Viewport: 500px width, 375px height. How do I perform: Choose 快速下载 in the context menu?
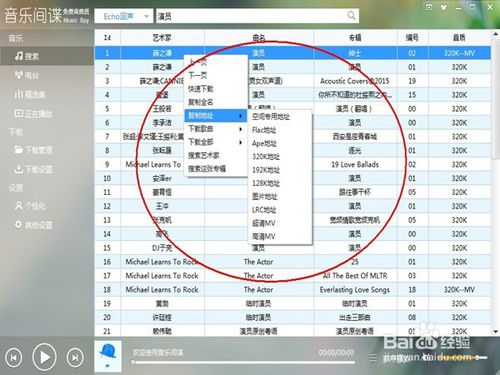(215, 89)
